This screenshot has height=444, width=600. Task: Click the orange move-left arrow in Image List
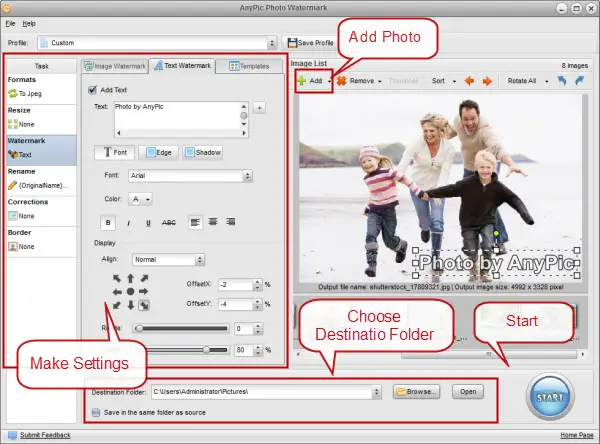tap(469, 81)
